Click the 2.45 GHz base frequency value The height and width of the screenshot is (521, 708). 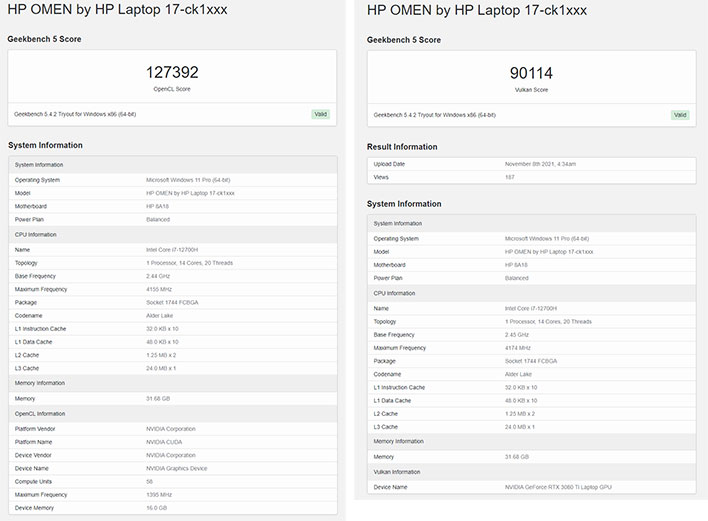(518, 335)
